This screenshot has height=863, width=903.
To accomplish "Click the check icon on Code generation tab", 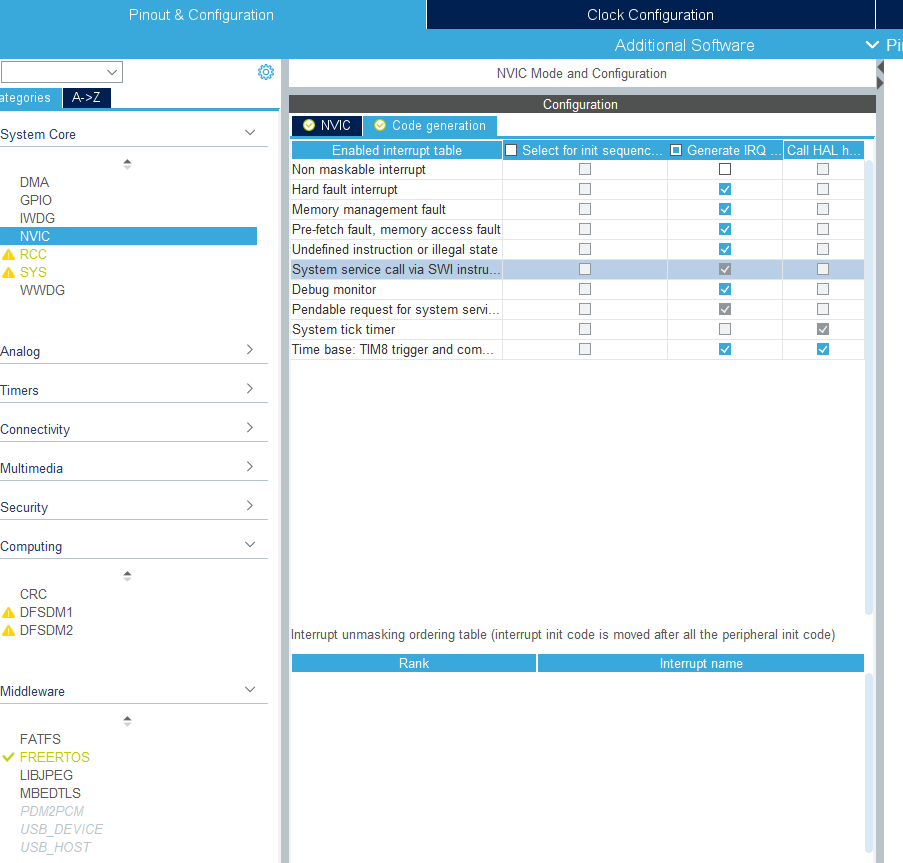I will tap(380, 126).
